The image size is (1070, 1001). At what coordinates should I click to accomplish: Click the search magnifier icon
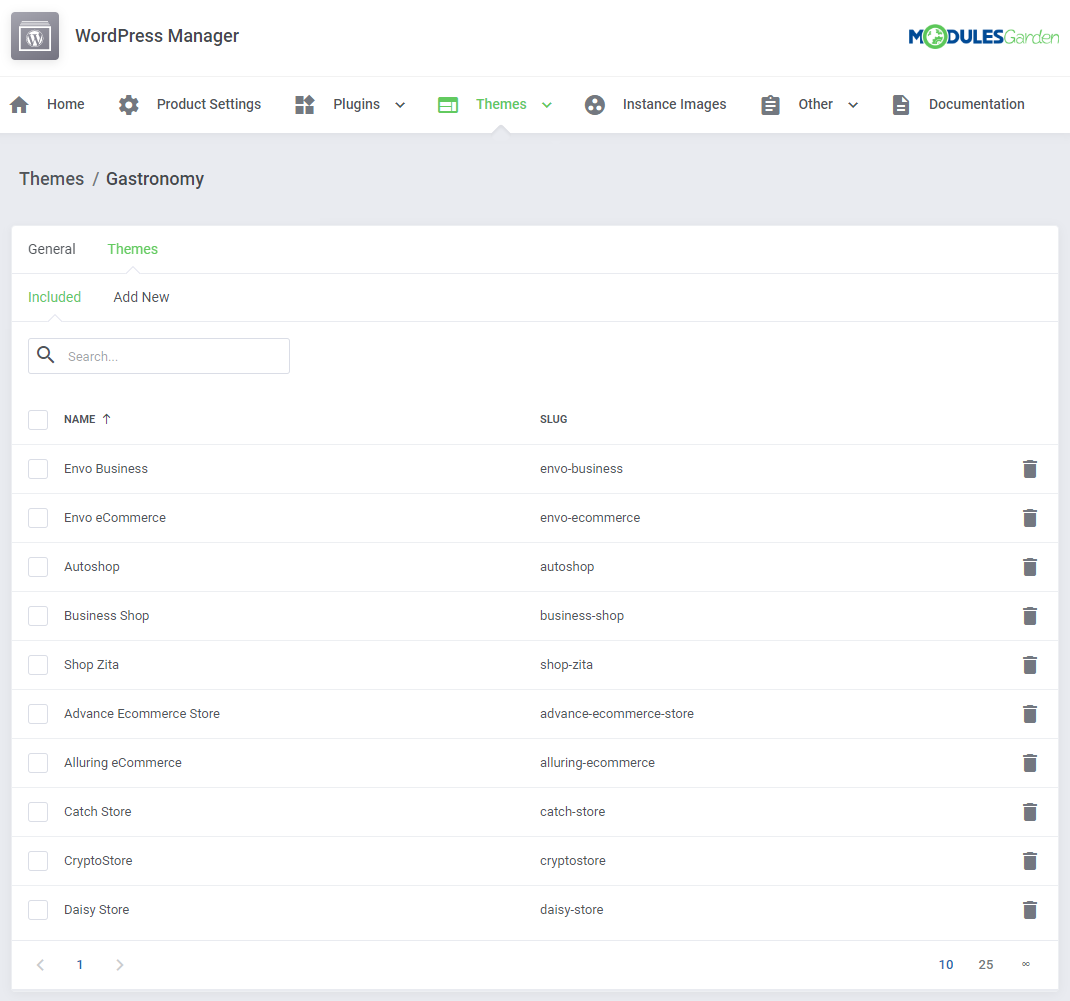pyautogui.click(x=46, y=355)
